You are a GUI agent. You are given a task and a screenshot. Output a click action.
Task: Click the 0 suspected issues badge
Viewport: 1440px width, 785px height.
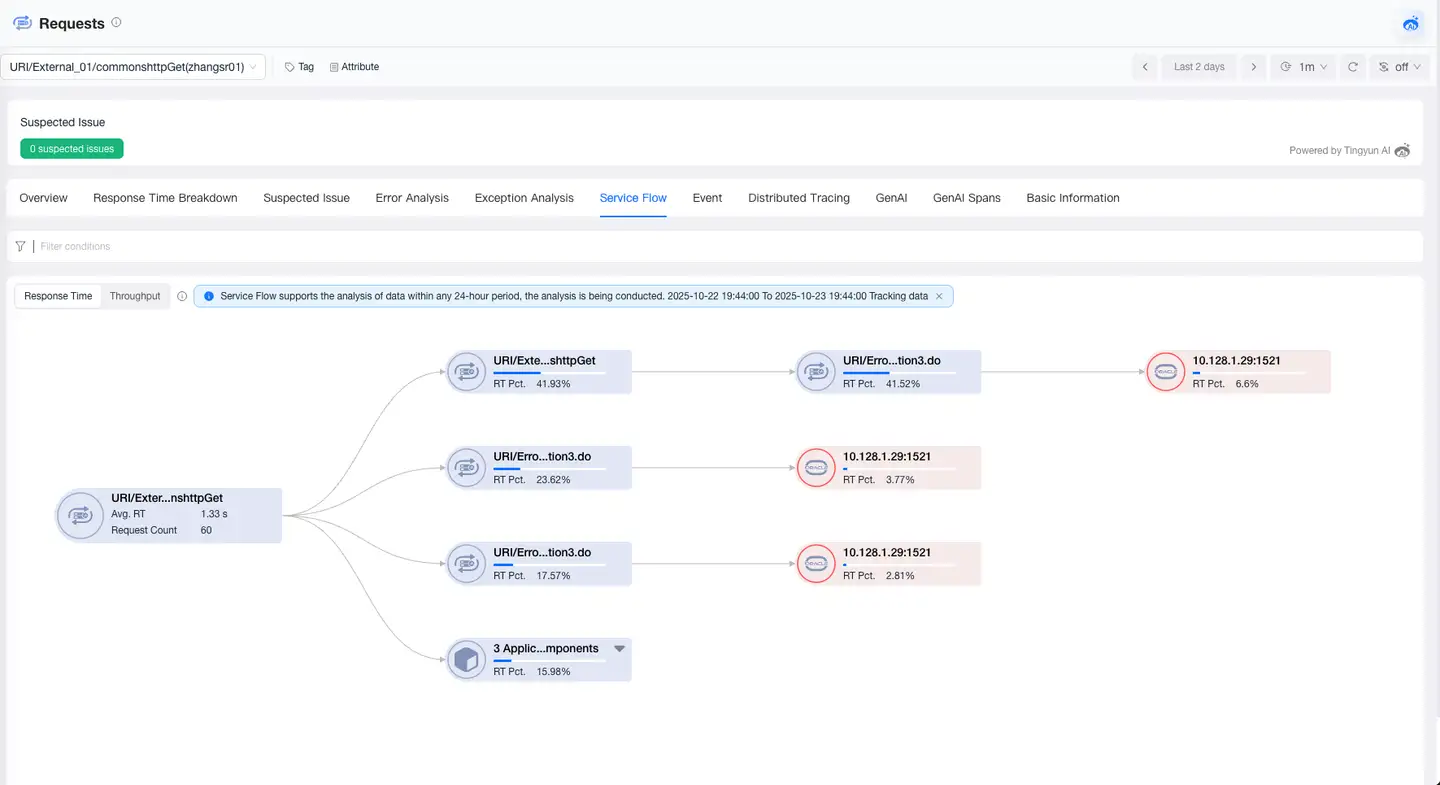tap(71, 147)
